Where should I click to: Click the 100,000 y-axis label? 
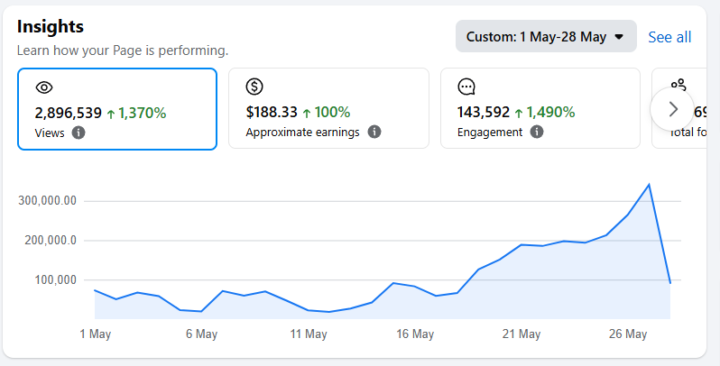coord(56,280)
